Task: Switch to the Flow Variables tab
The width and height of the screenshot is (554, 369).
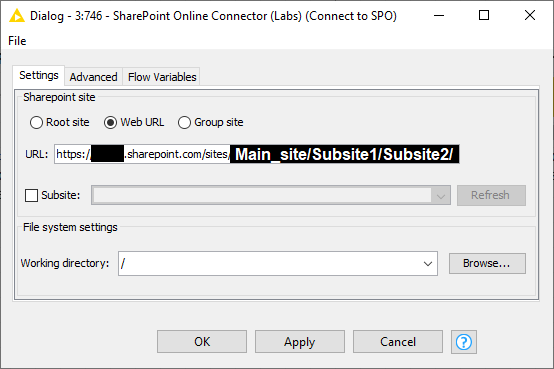Action: click(x=162, y=77)
